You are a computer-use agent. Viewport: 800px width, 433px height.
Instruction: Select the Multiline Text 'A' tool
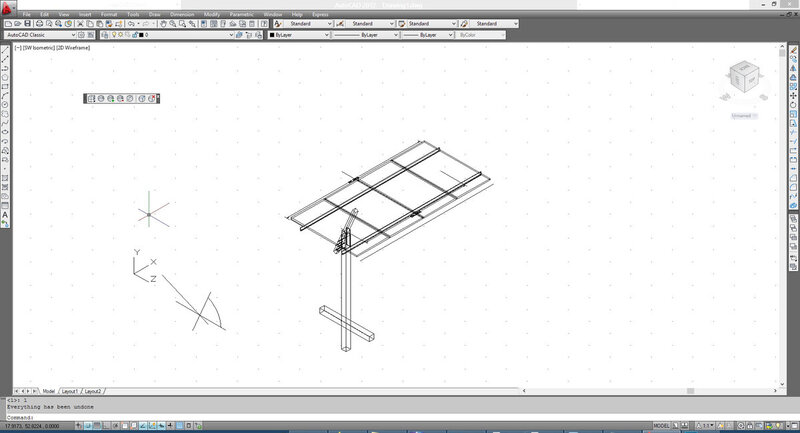(x=5, y=215)
